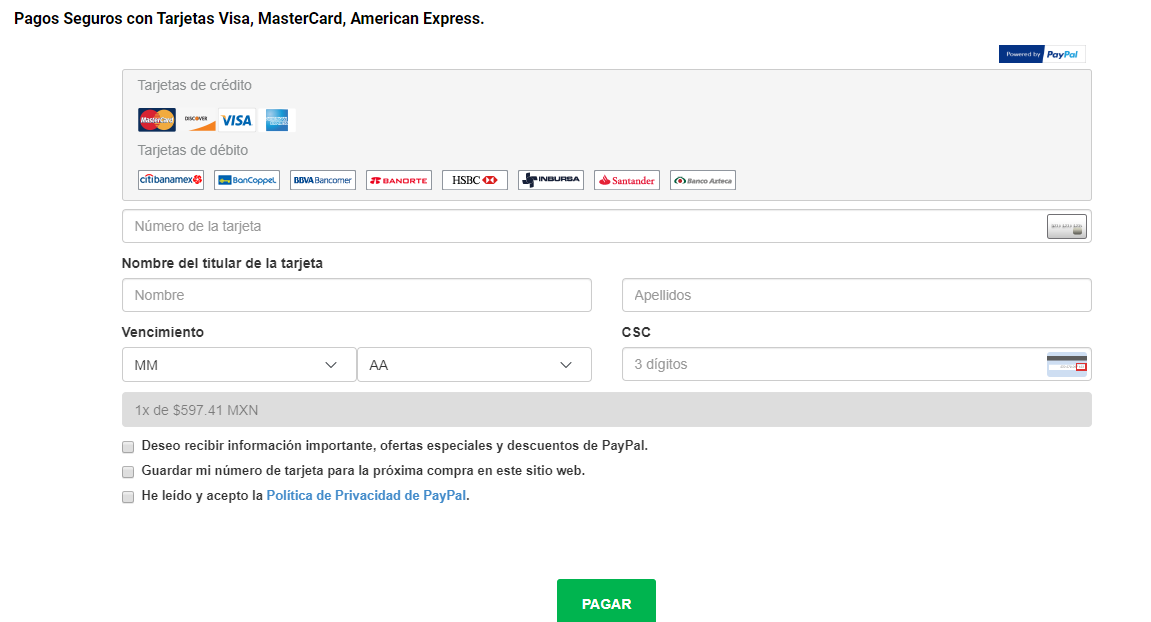
Task: Click the Tarjetas de crédito label
Action: (195, 85)
